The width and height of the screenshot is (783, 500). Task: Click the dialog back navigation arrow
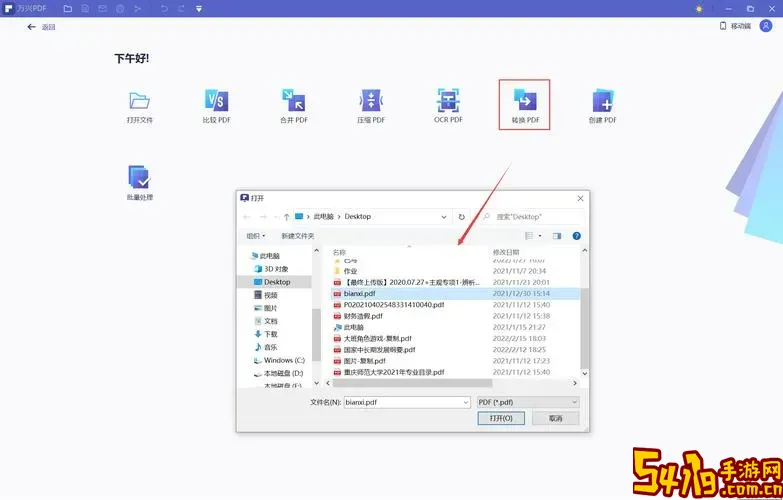coord(246,217)
